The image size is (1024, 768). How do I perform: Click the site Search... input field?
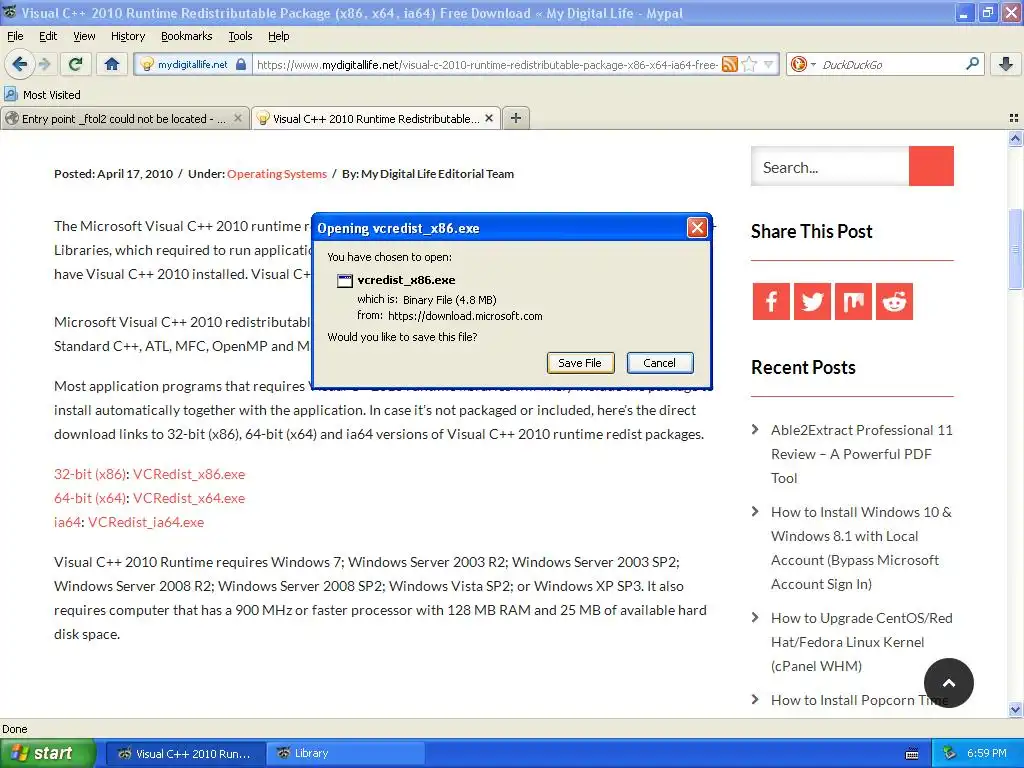[x=829, y=167]
